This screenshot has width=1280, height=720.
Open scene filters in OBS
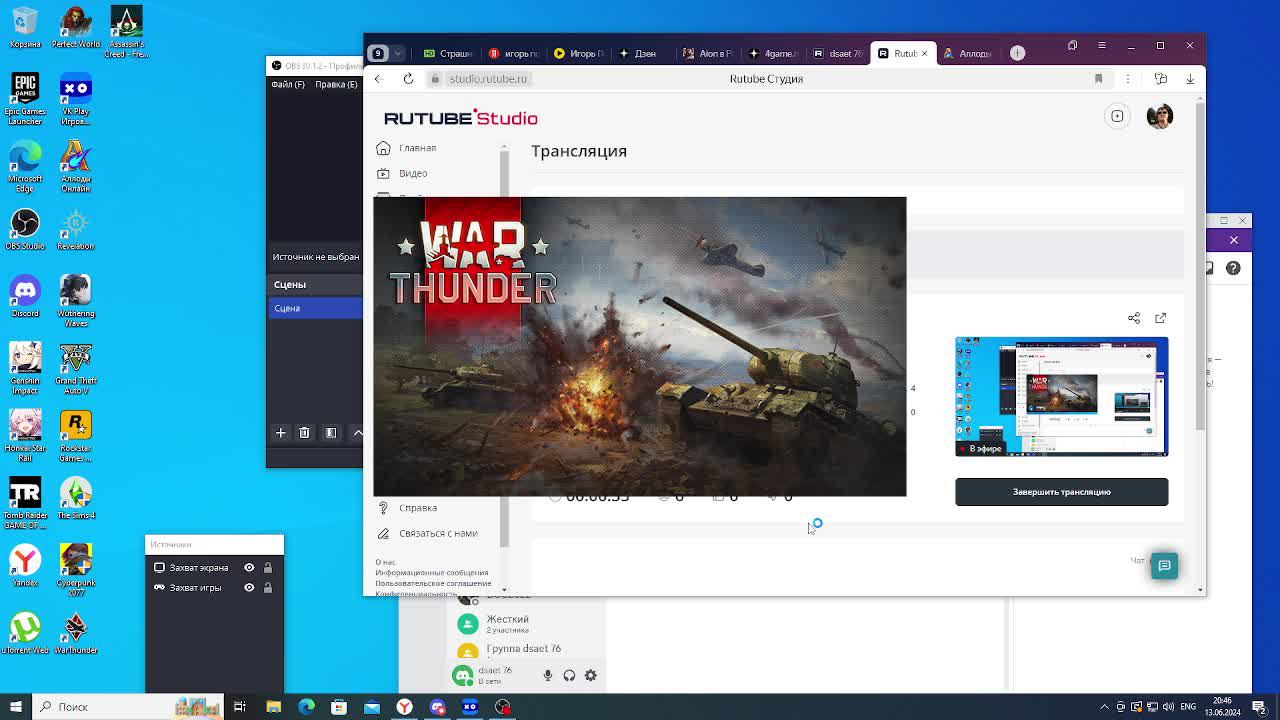coord(331,433)
